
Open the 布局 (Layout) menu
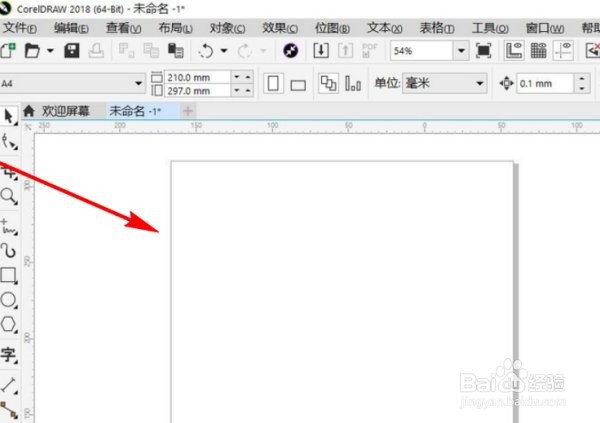(175, 28)
